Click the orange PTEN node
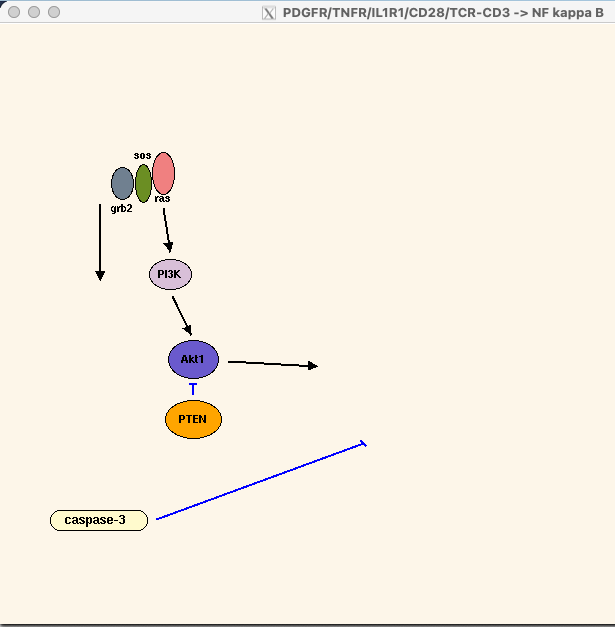Screen dimensions: 615x627 pyautogui.click(x=193, y=419)
